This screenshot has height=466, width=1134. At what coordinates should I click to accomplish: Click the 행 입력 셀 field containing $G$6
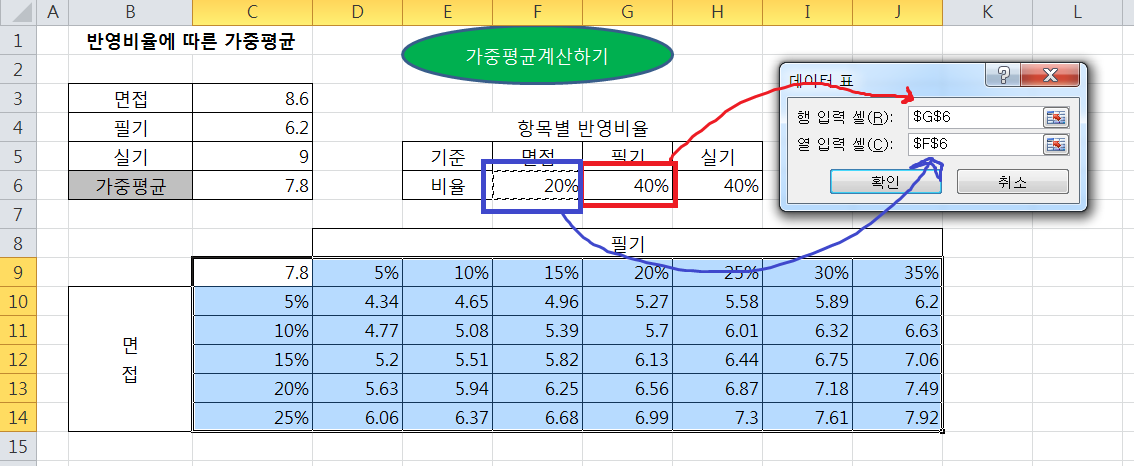pos(972,117)
